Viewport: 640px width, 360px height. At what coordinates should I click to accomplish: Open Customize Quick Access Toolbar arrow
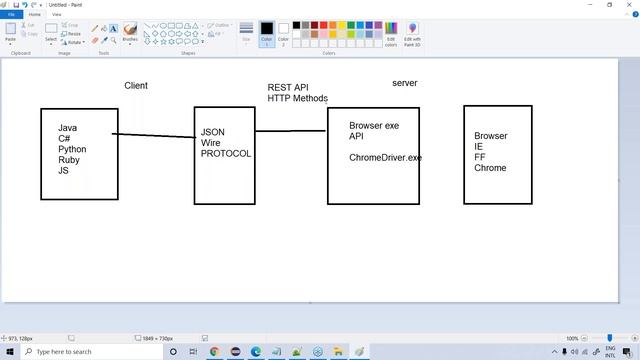(x=41, y=5)
